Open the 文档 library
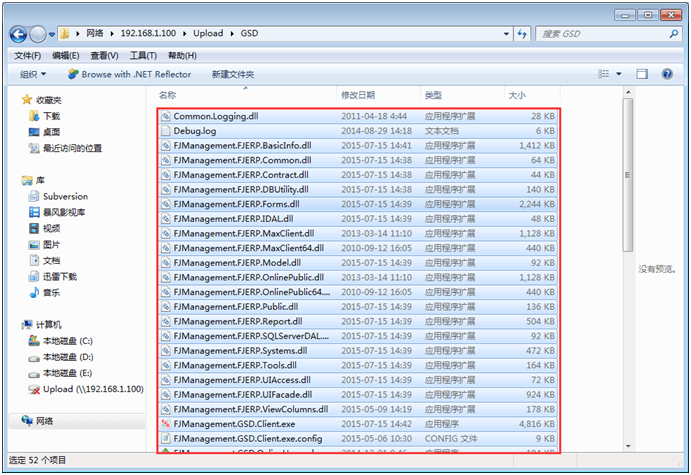This screenshot has width=691, height=475. (44, 260)
